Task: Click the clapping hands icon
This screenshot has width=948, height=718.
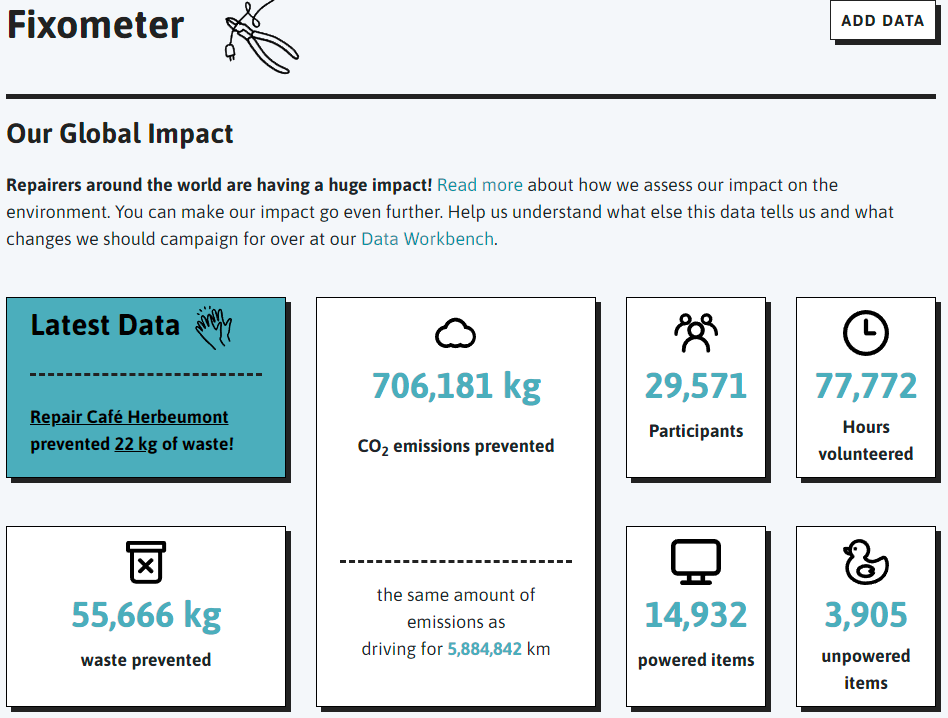Action: 213,327
